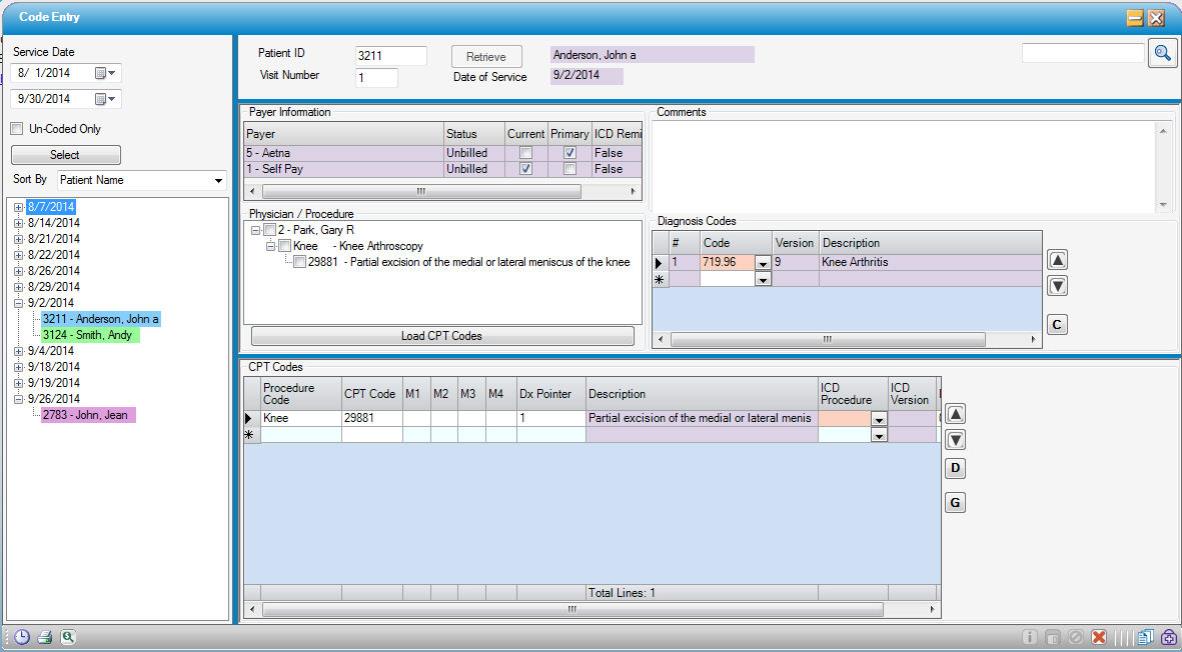
Task: Click the print icon at bottom left
Action: [x=42, y=636]
